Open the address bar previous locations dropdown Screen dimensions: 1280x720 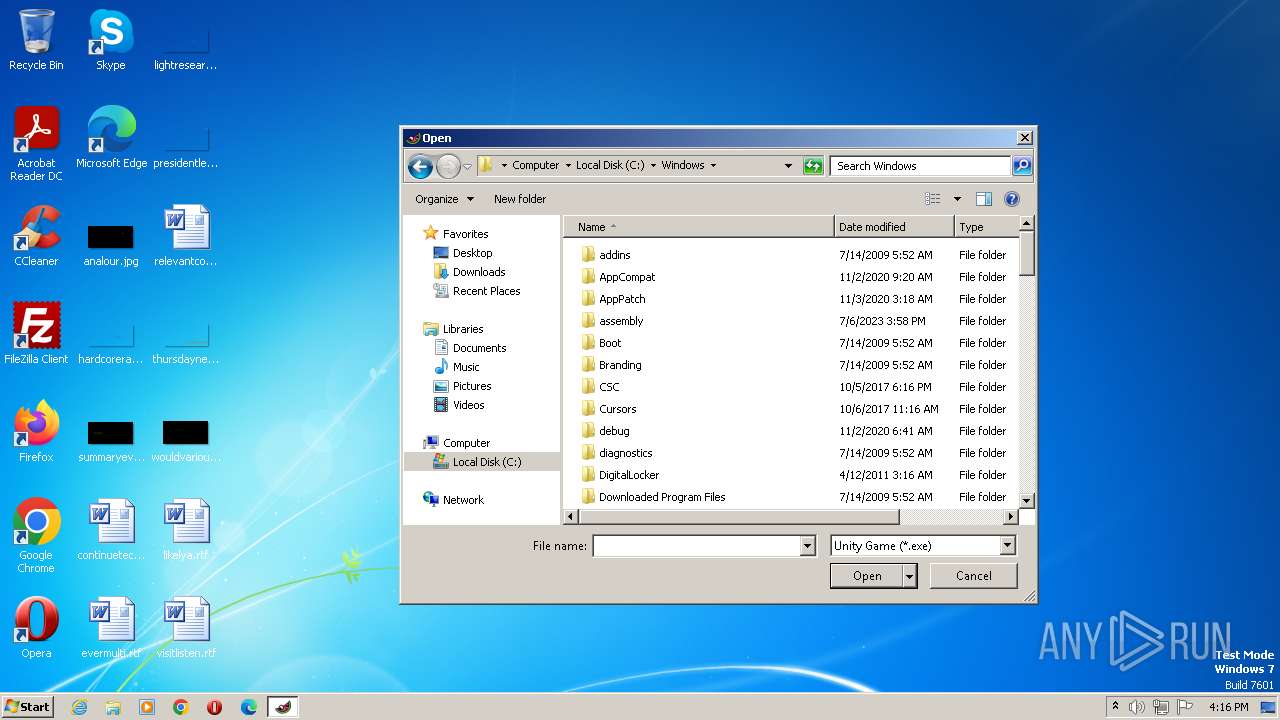788,166
